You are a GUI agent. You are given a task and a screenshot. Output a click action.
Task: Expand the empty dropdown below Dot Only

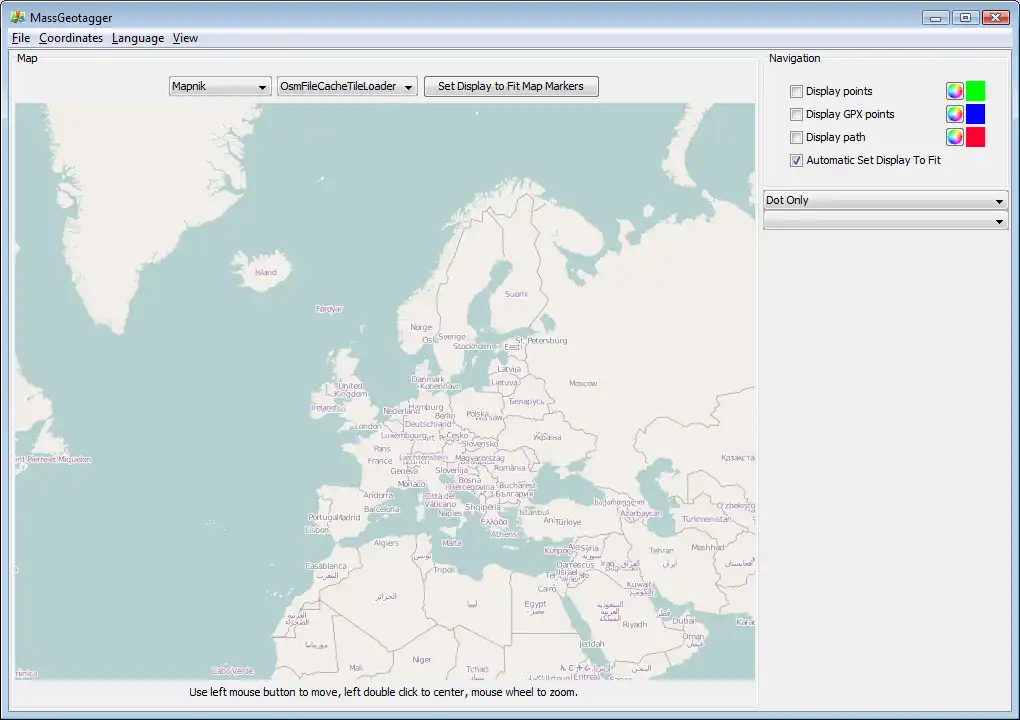(885, 221)
